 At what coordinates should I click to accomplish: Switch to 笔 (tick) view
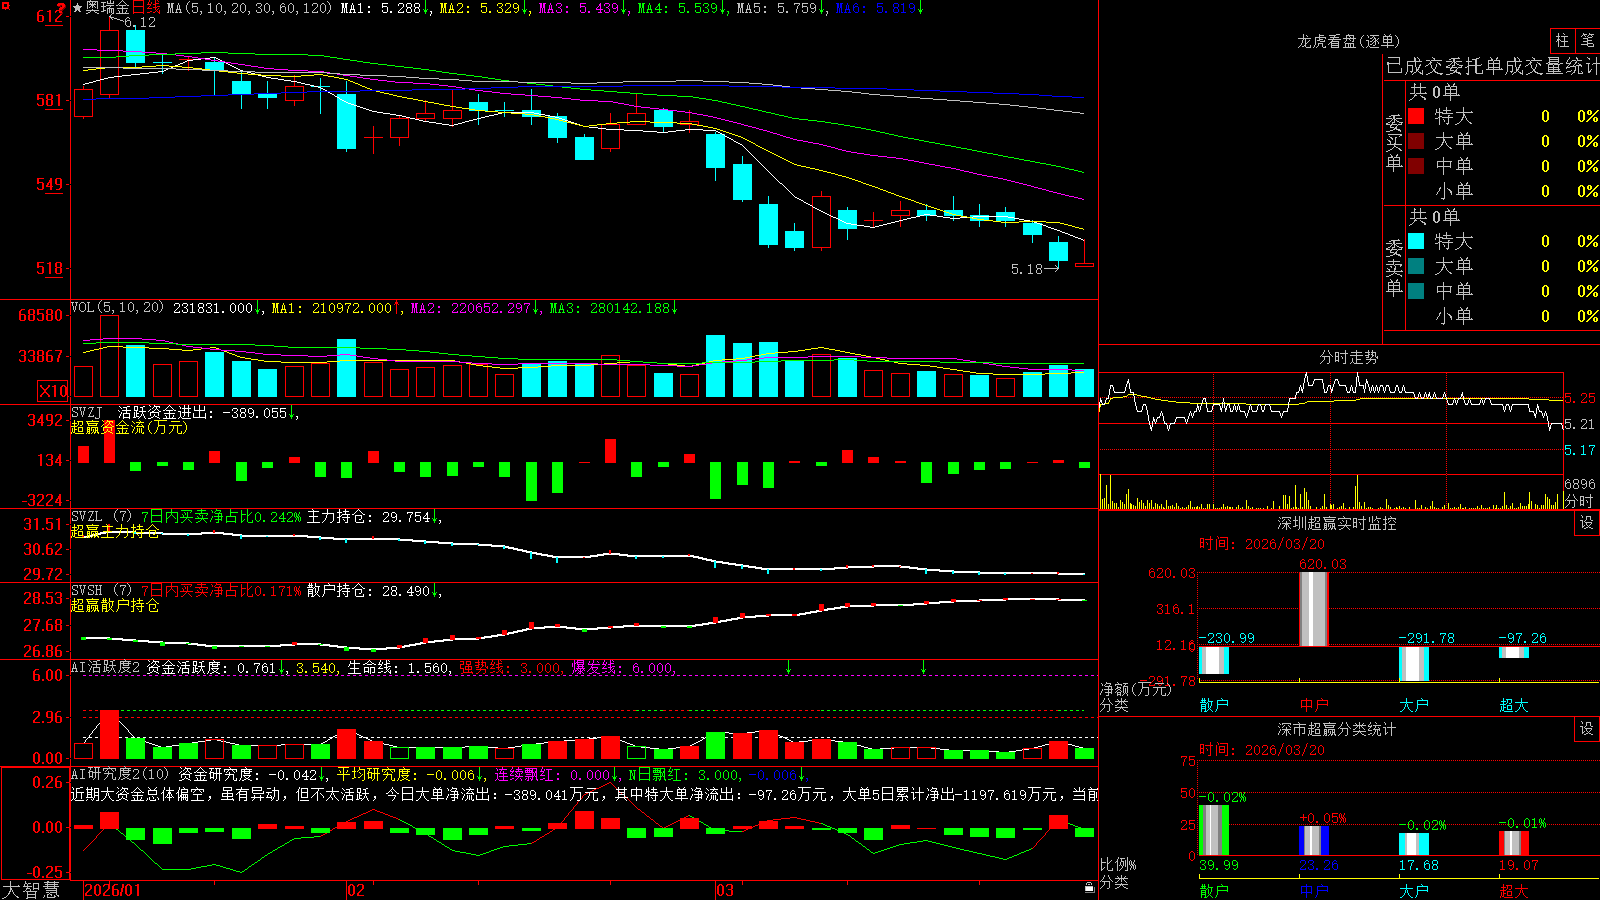[x=1587, y=40]
